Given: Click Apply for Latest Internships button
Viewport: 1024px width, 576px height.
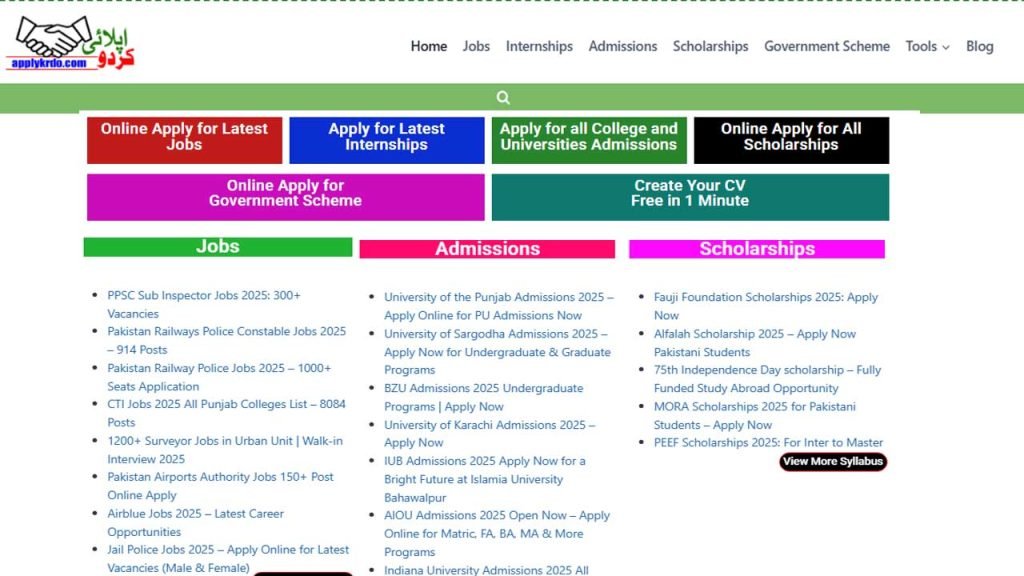Looking at the screenshot, I should click(x=386, y=137).
